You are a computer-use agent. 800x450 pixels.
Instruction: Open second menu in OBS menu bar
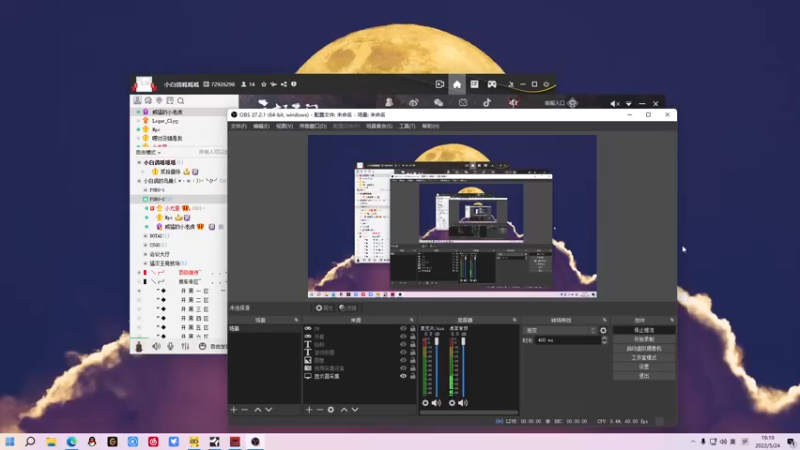click(x=261, y=126)
